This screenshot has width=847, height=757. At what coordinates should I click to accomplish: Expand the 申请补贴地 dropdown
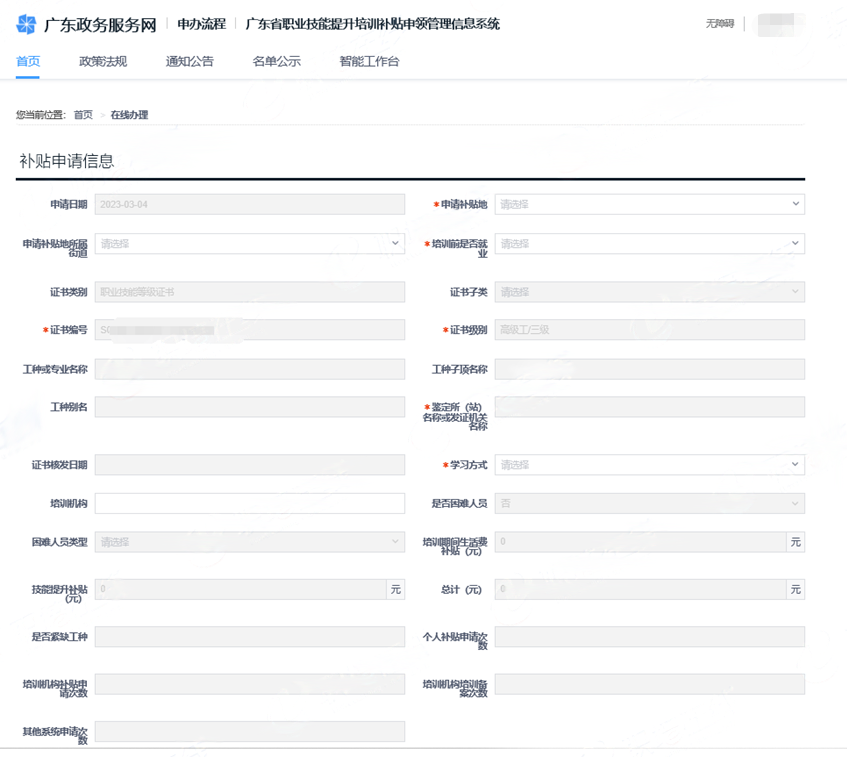click(x=649, y=204)
